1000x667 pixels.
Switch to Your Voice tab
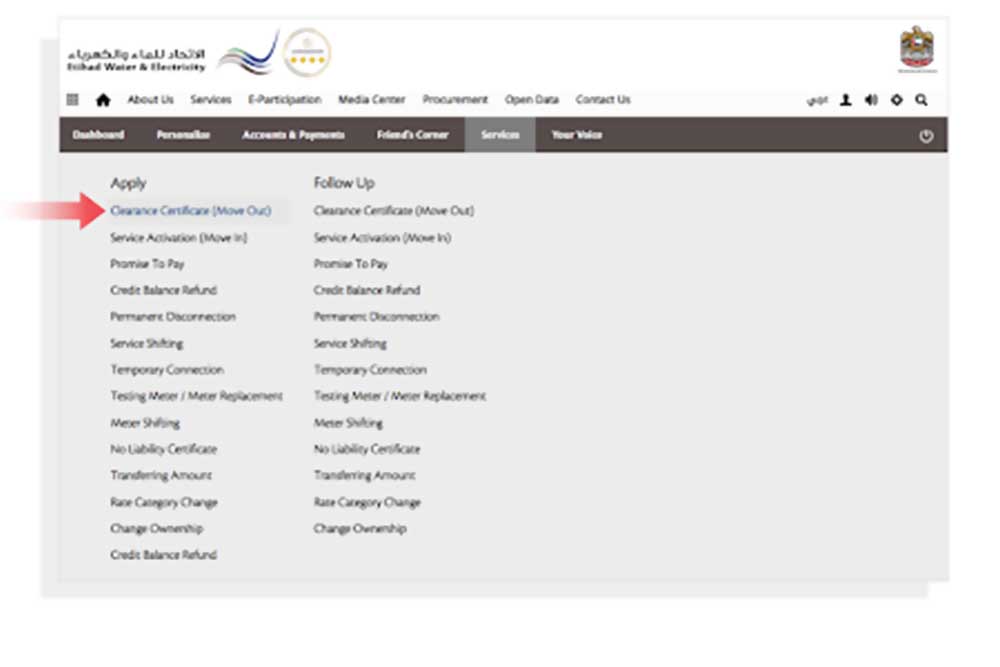pyautogui.click(x=577, y=135)
